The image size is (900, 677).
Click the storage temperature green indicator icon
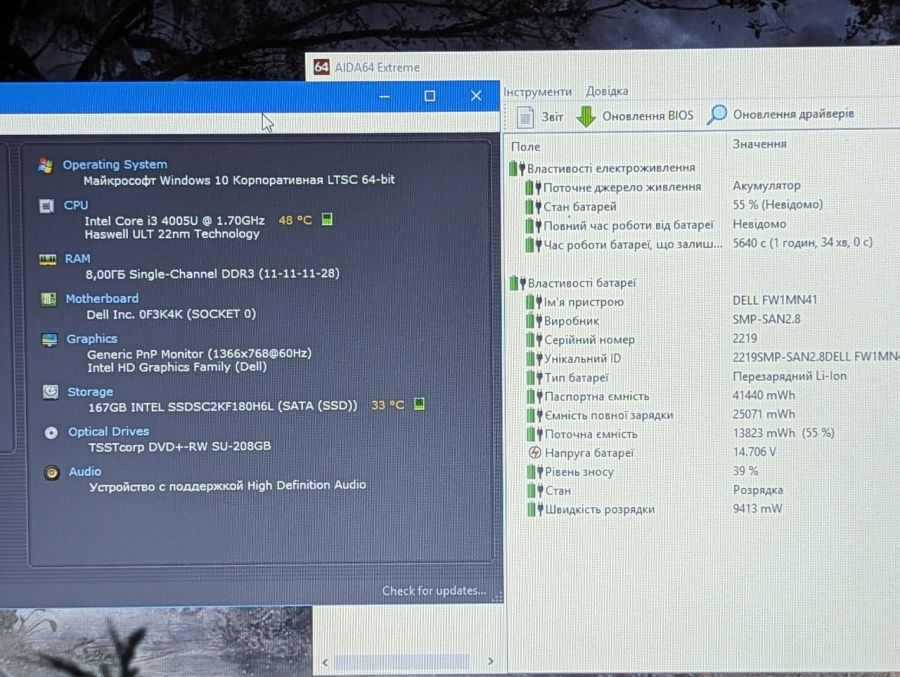click(x=420, y=404)
